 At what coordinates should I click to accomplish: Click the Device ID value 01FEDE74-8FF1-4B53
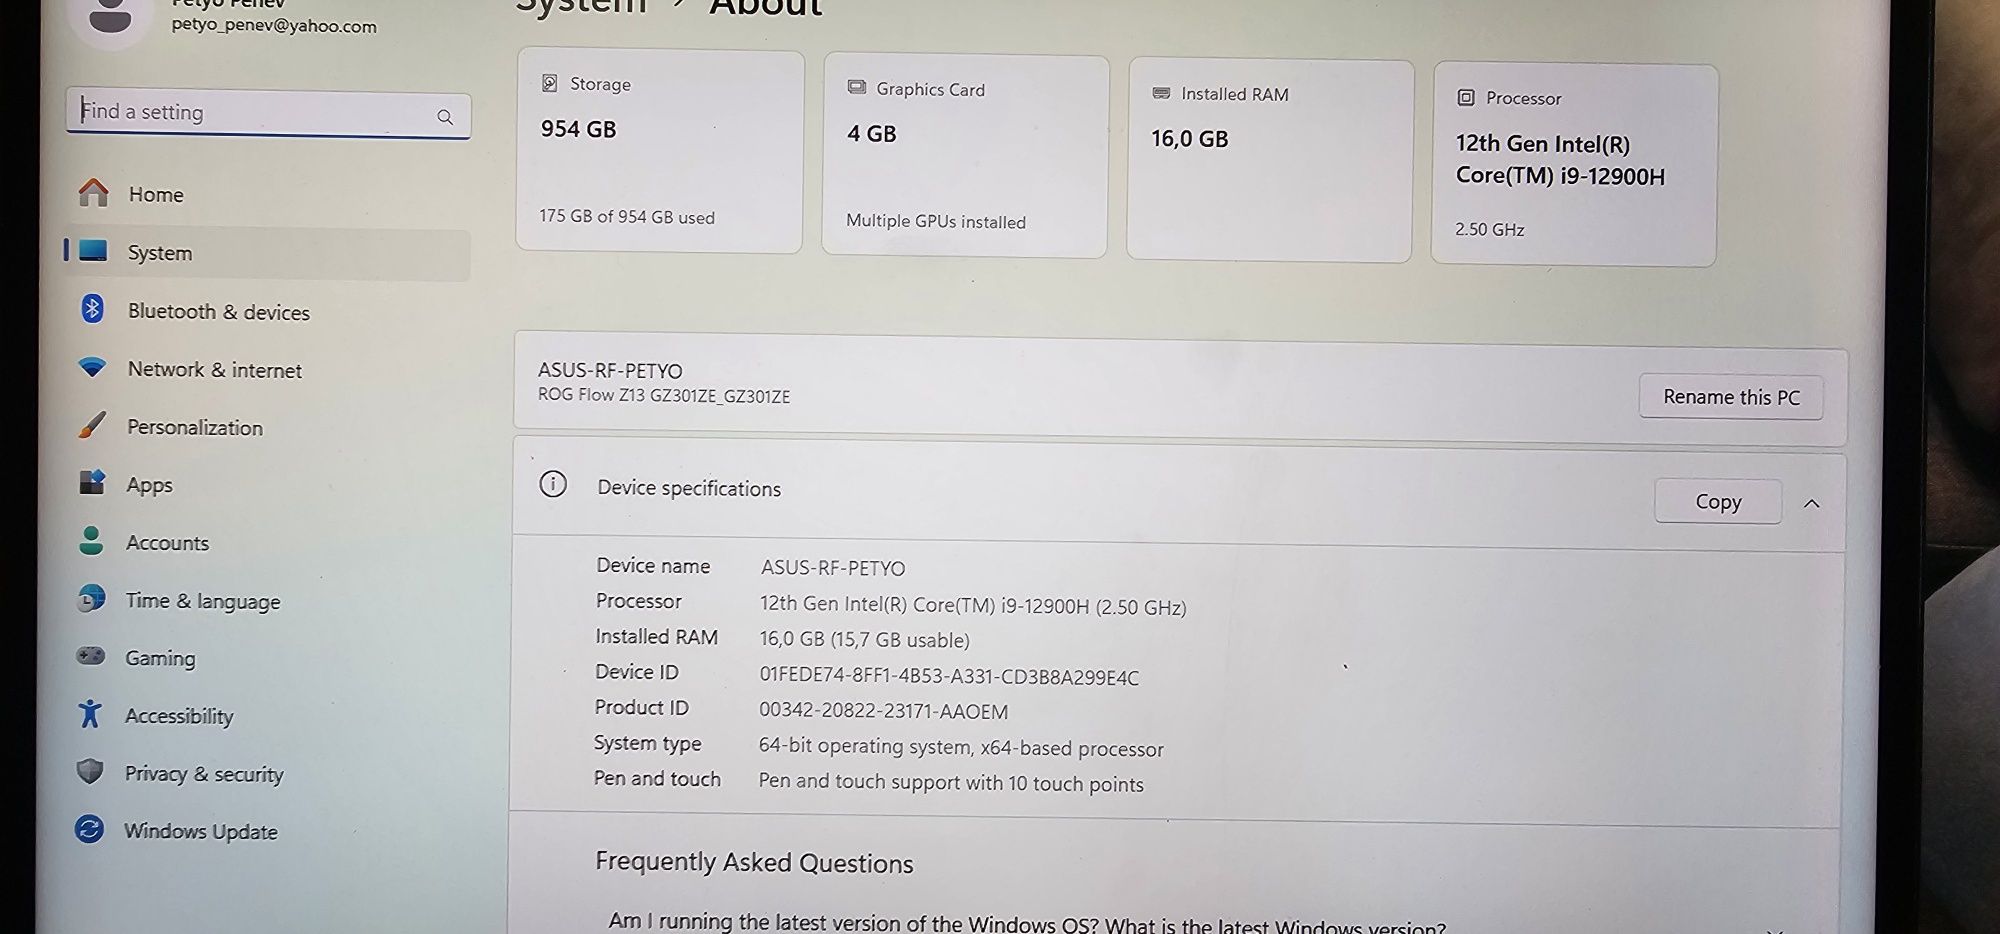(949, 676)
